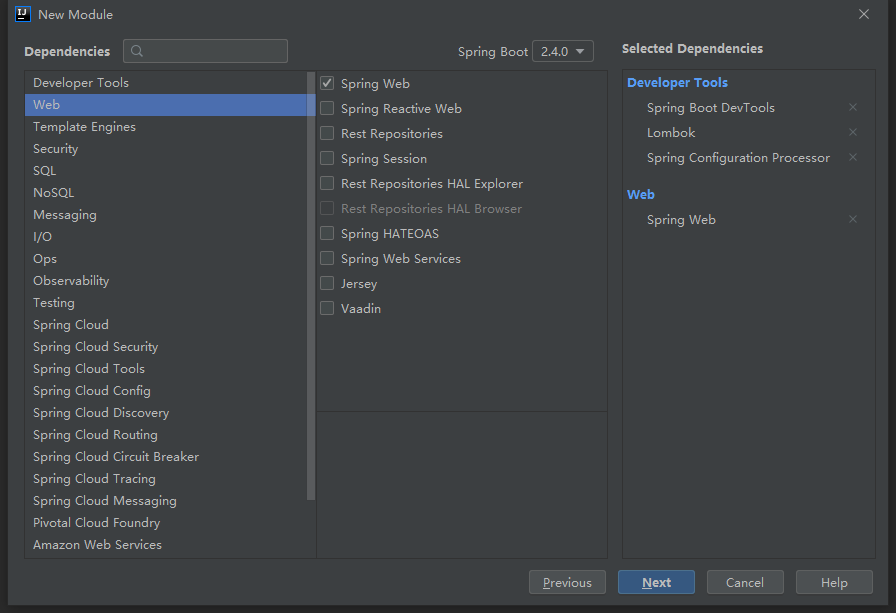Enable Spring Reactive Web

[x=325, y=108]
